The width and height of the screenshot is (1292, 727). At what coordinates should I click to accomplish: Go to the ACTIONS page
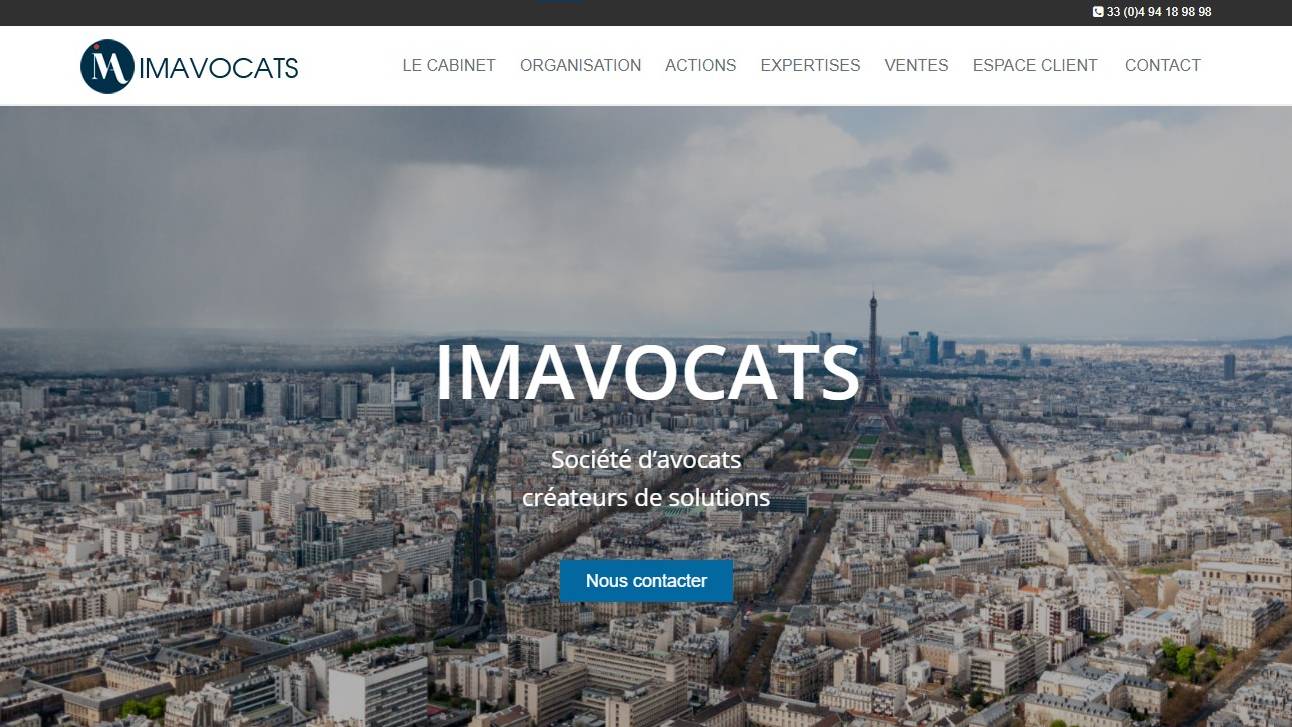[700, 65]
